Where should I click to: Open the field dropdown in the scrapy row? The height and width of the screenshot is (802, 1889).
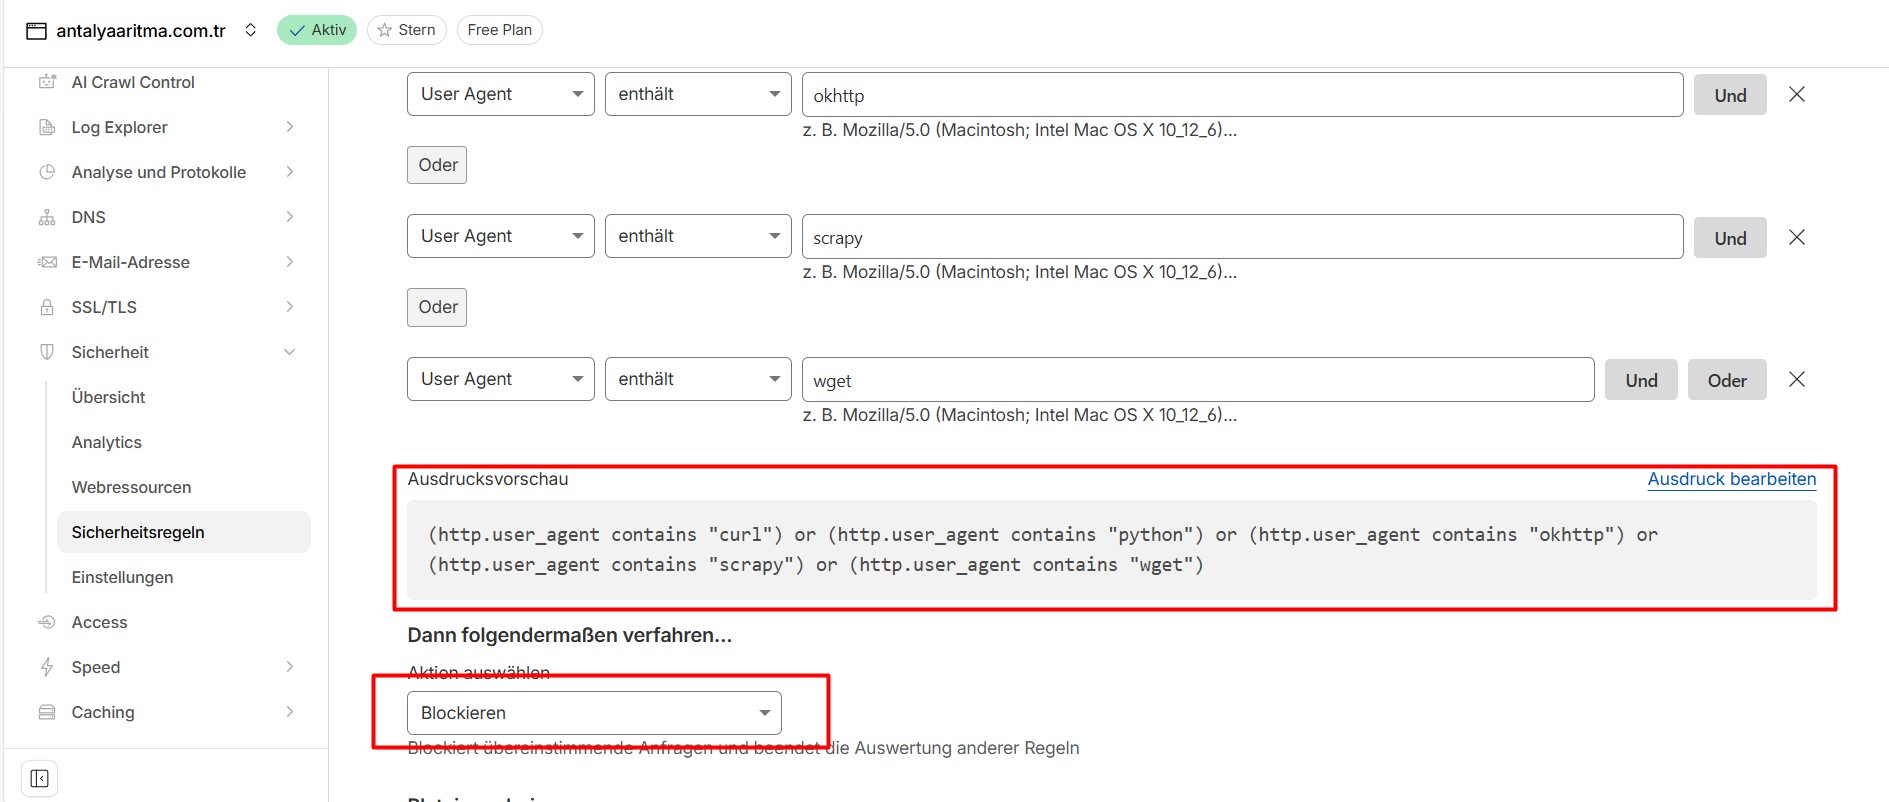[x=500, y=236]
